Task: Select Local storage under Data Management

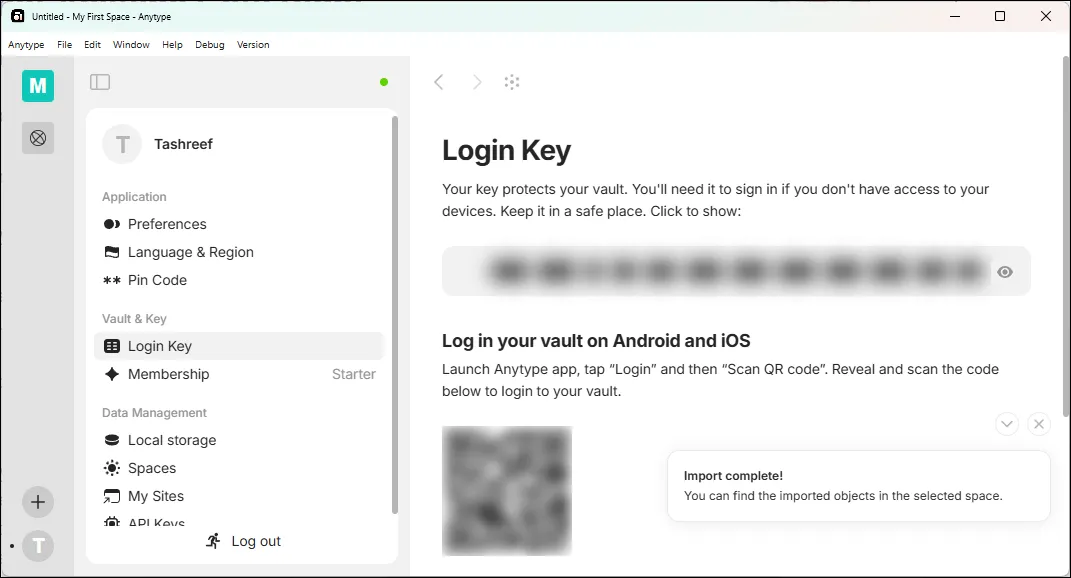Action: pyautogui.click(x=171, y=440)
